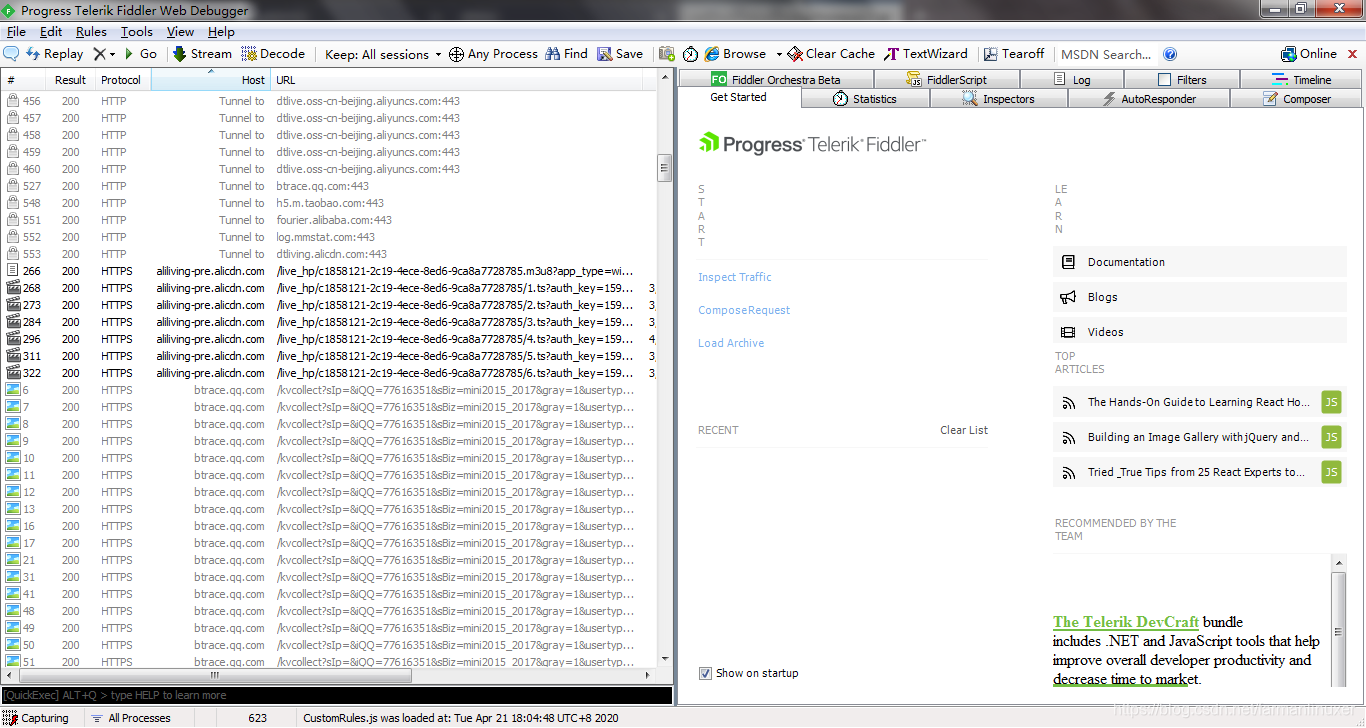Uncheck the Show on startup checkbox

705,673
